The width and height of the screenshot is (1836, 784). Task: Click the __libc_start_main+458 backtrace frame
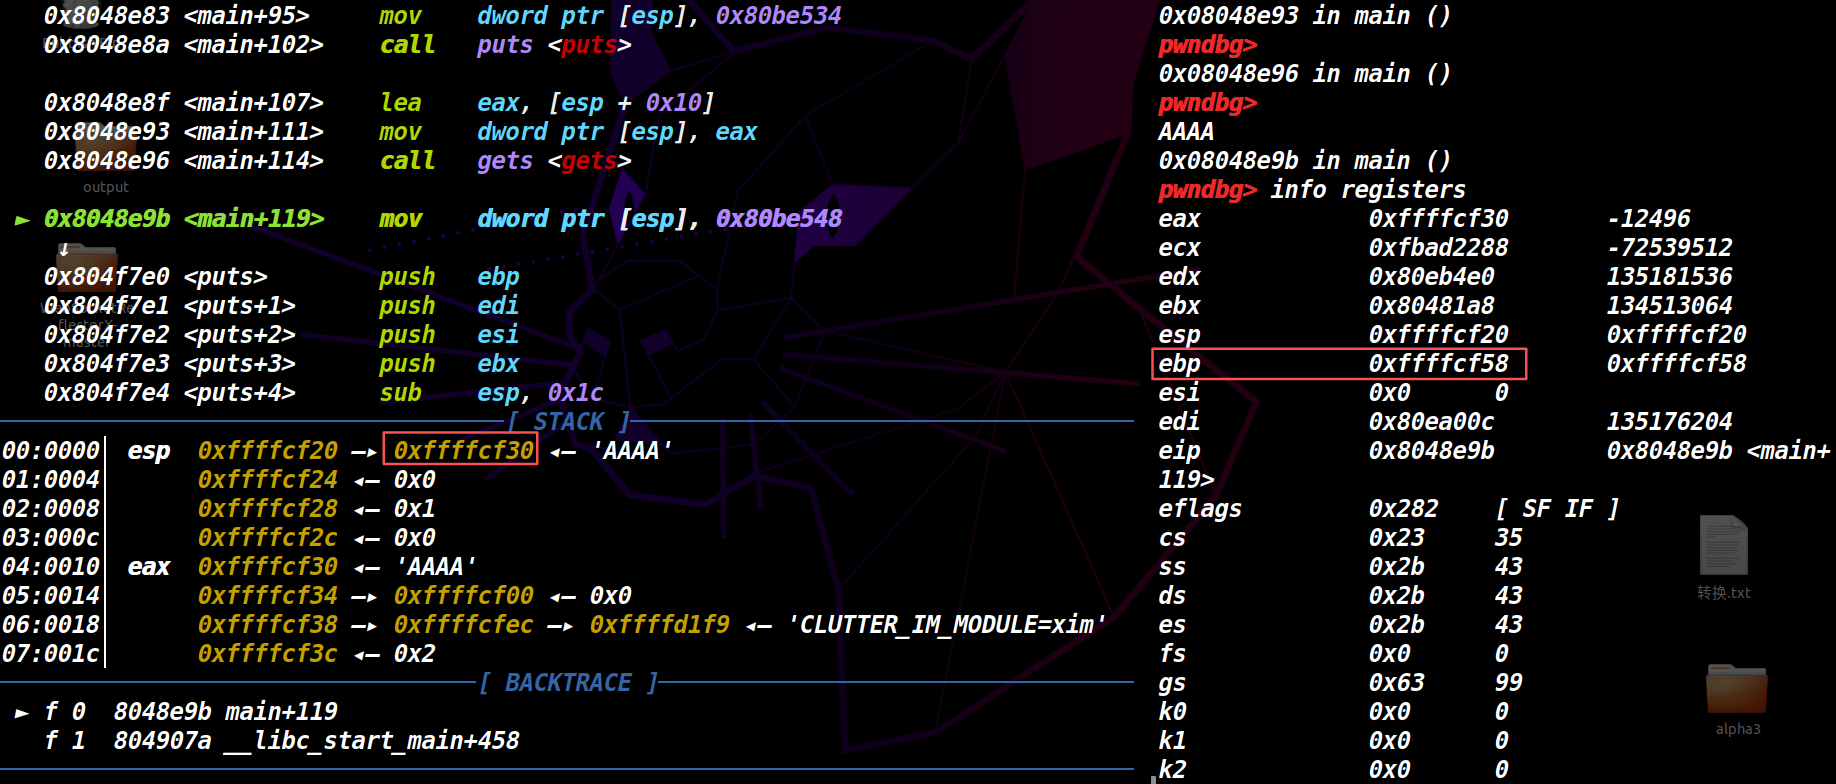(386, 741)
